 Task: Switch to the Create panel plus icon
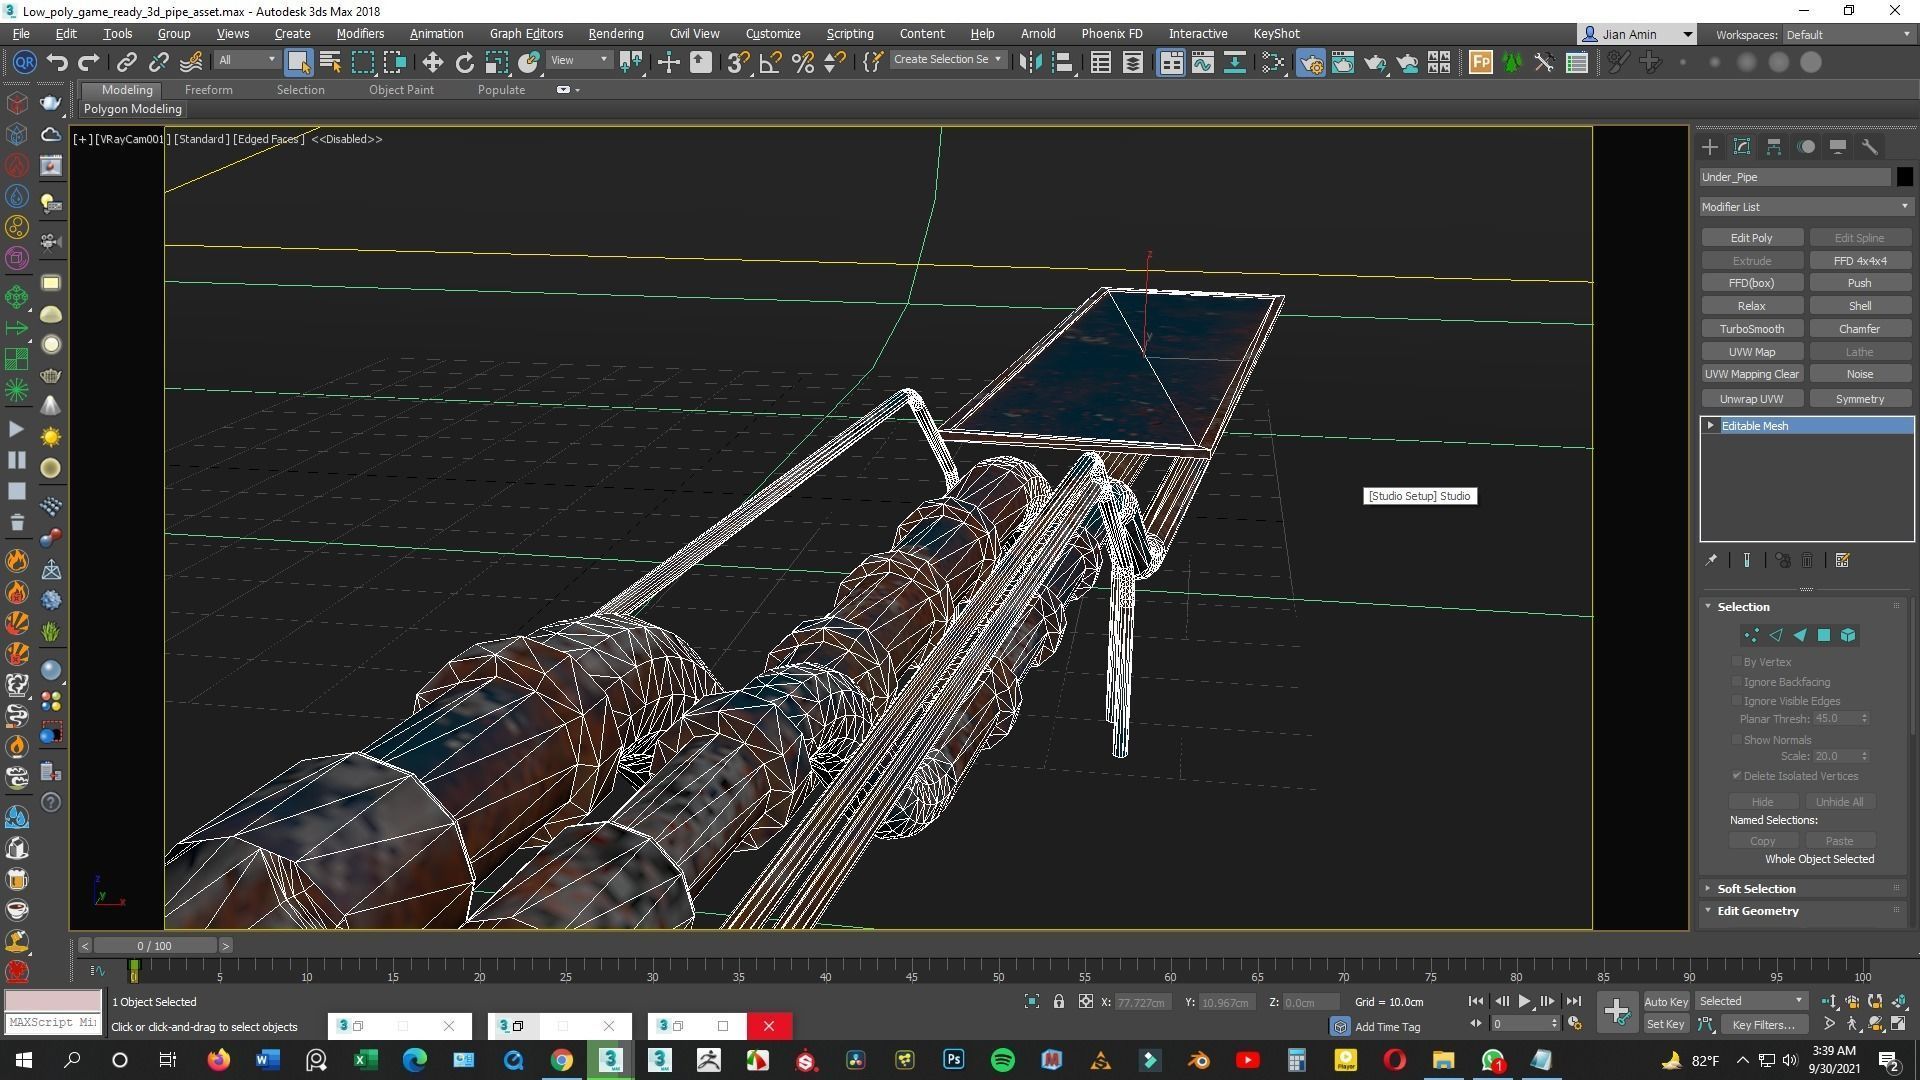[x=1710, y=147]
